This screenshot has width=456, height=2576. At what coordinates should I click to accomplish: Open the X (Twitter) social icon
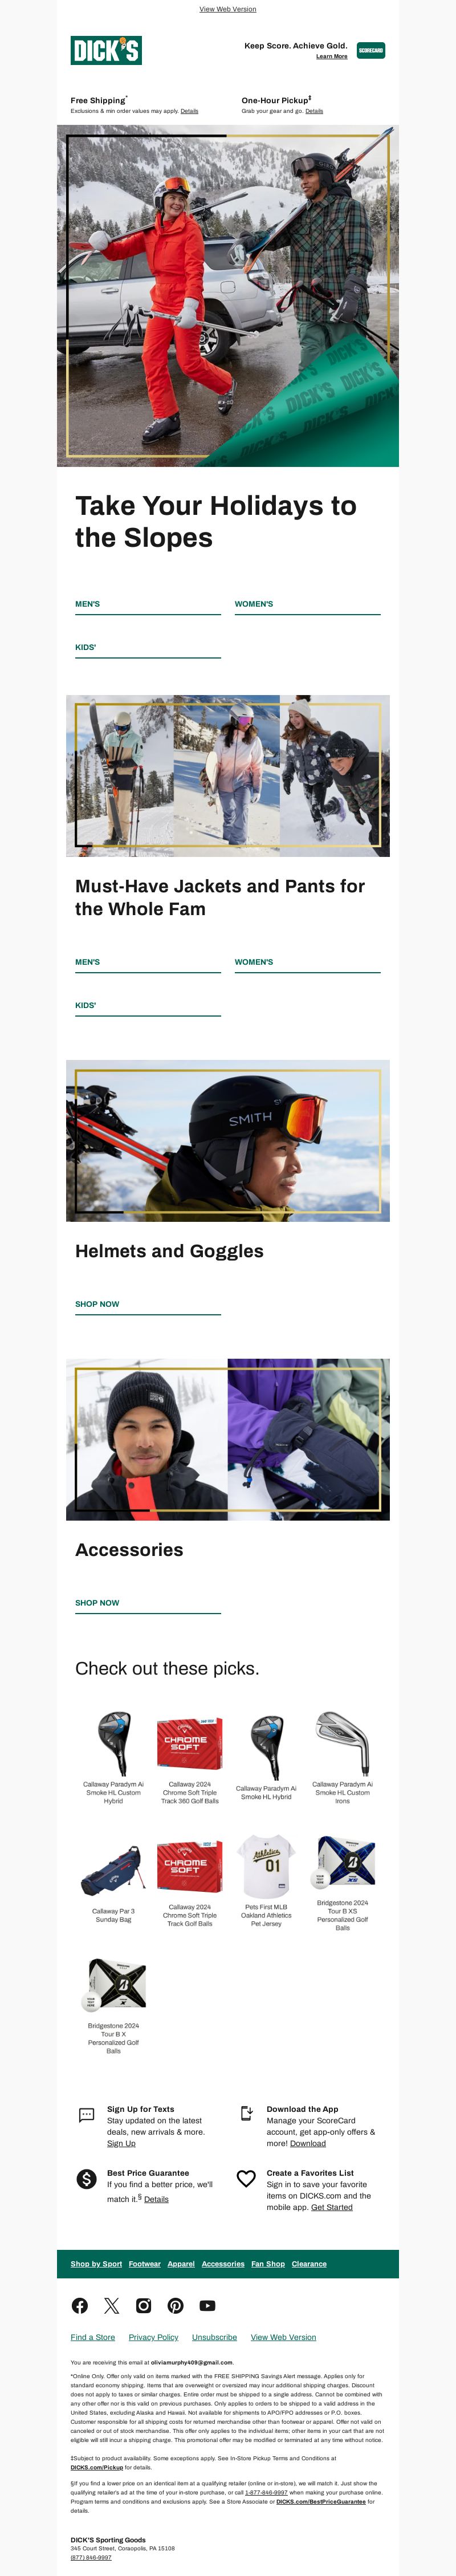coord(112,2305)
